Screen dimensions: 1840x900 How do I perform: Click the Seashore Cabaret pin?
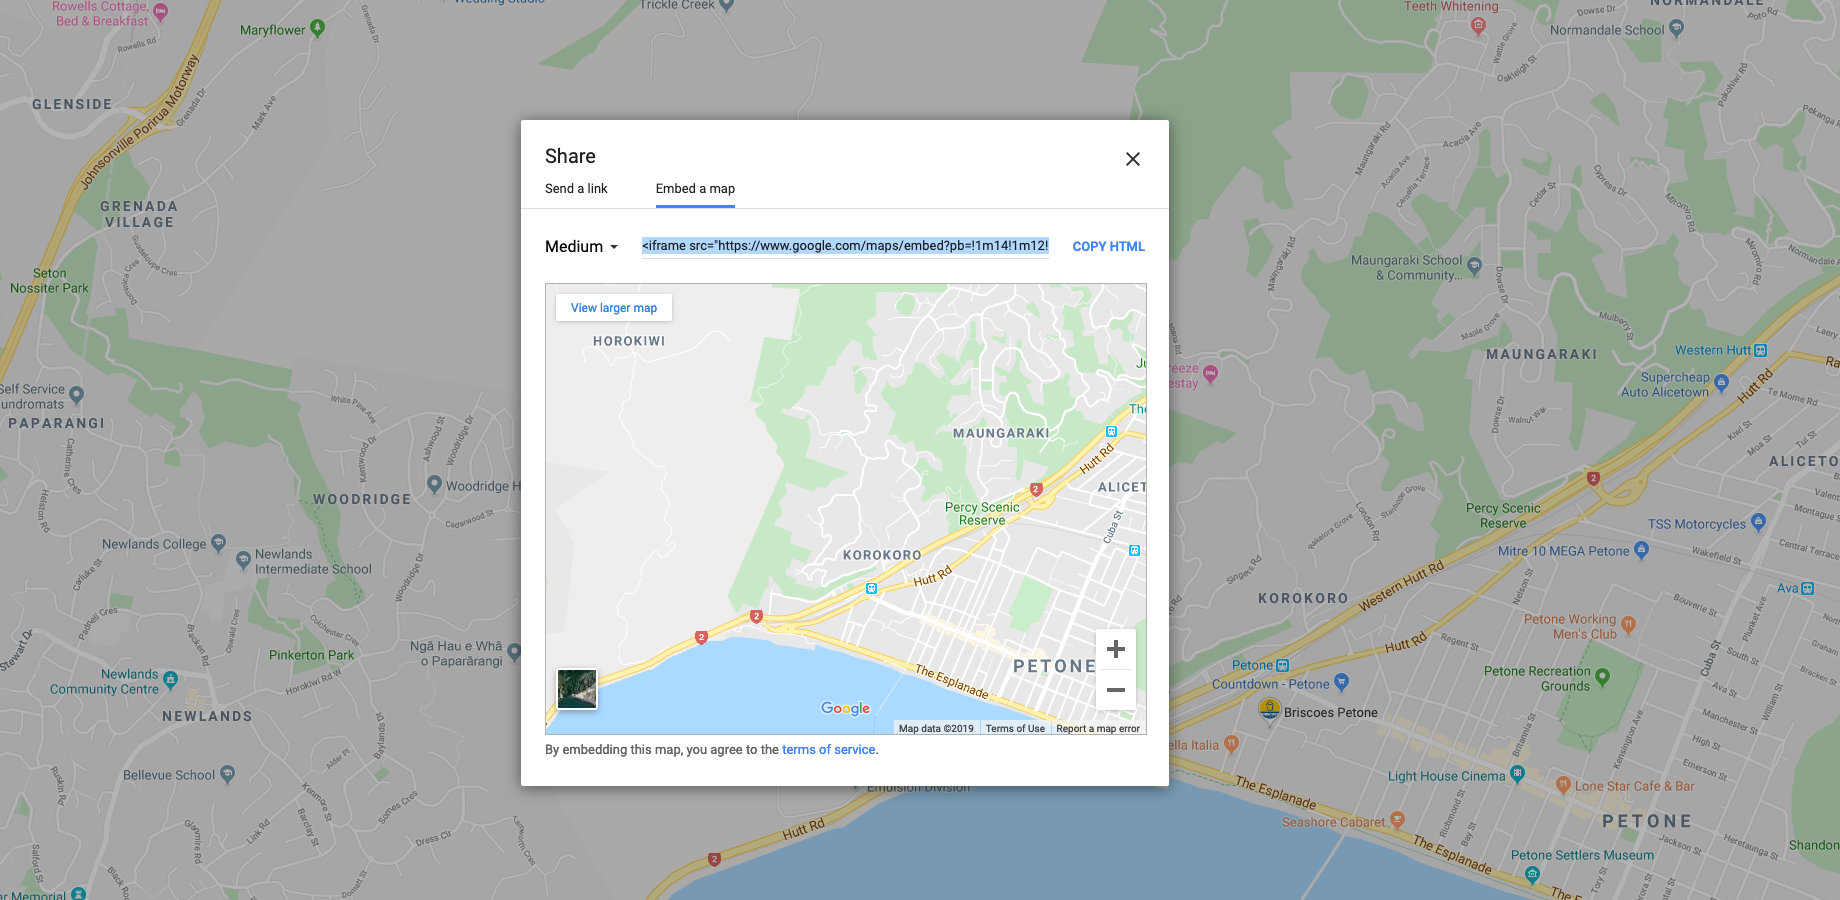tap(1398, 820)
